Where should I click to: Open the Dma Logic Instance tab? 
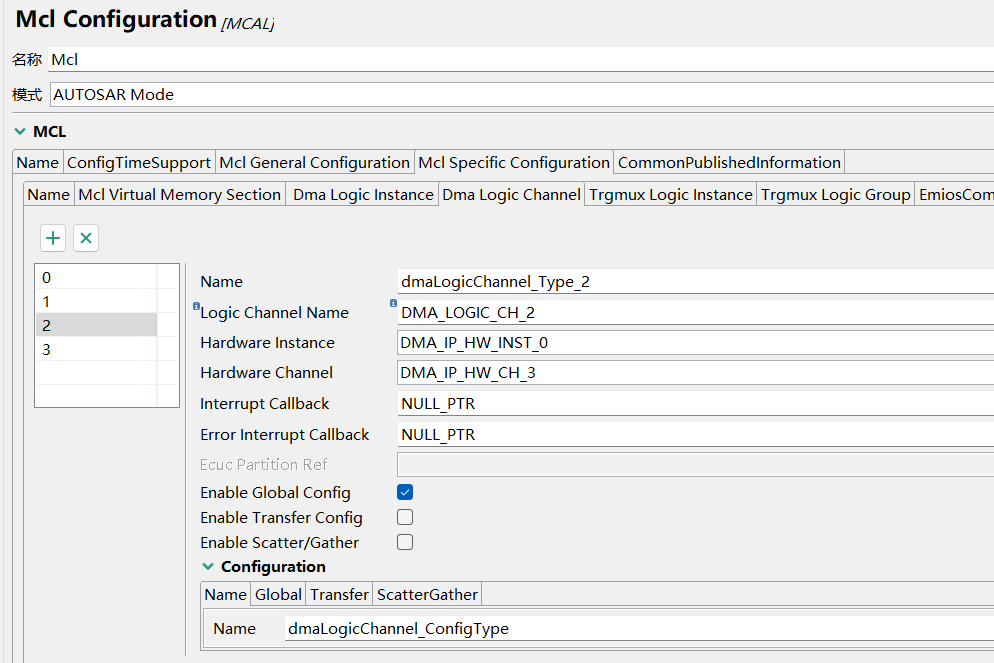(363, 194)
